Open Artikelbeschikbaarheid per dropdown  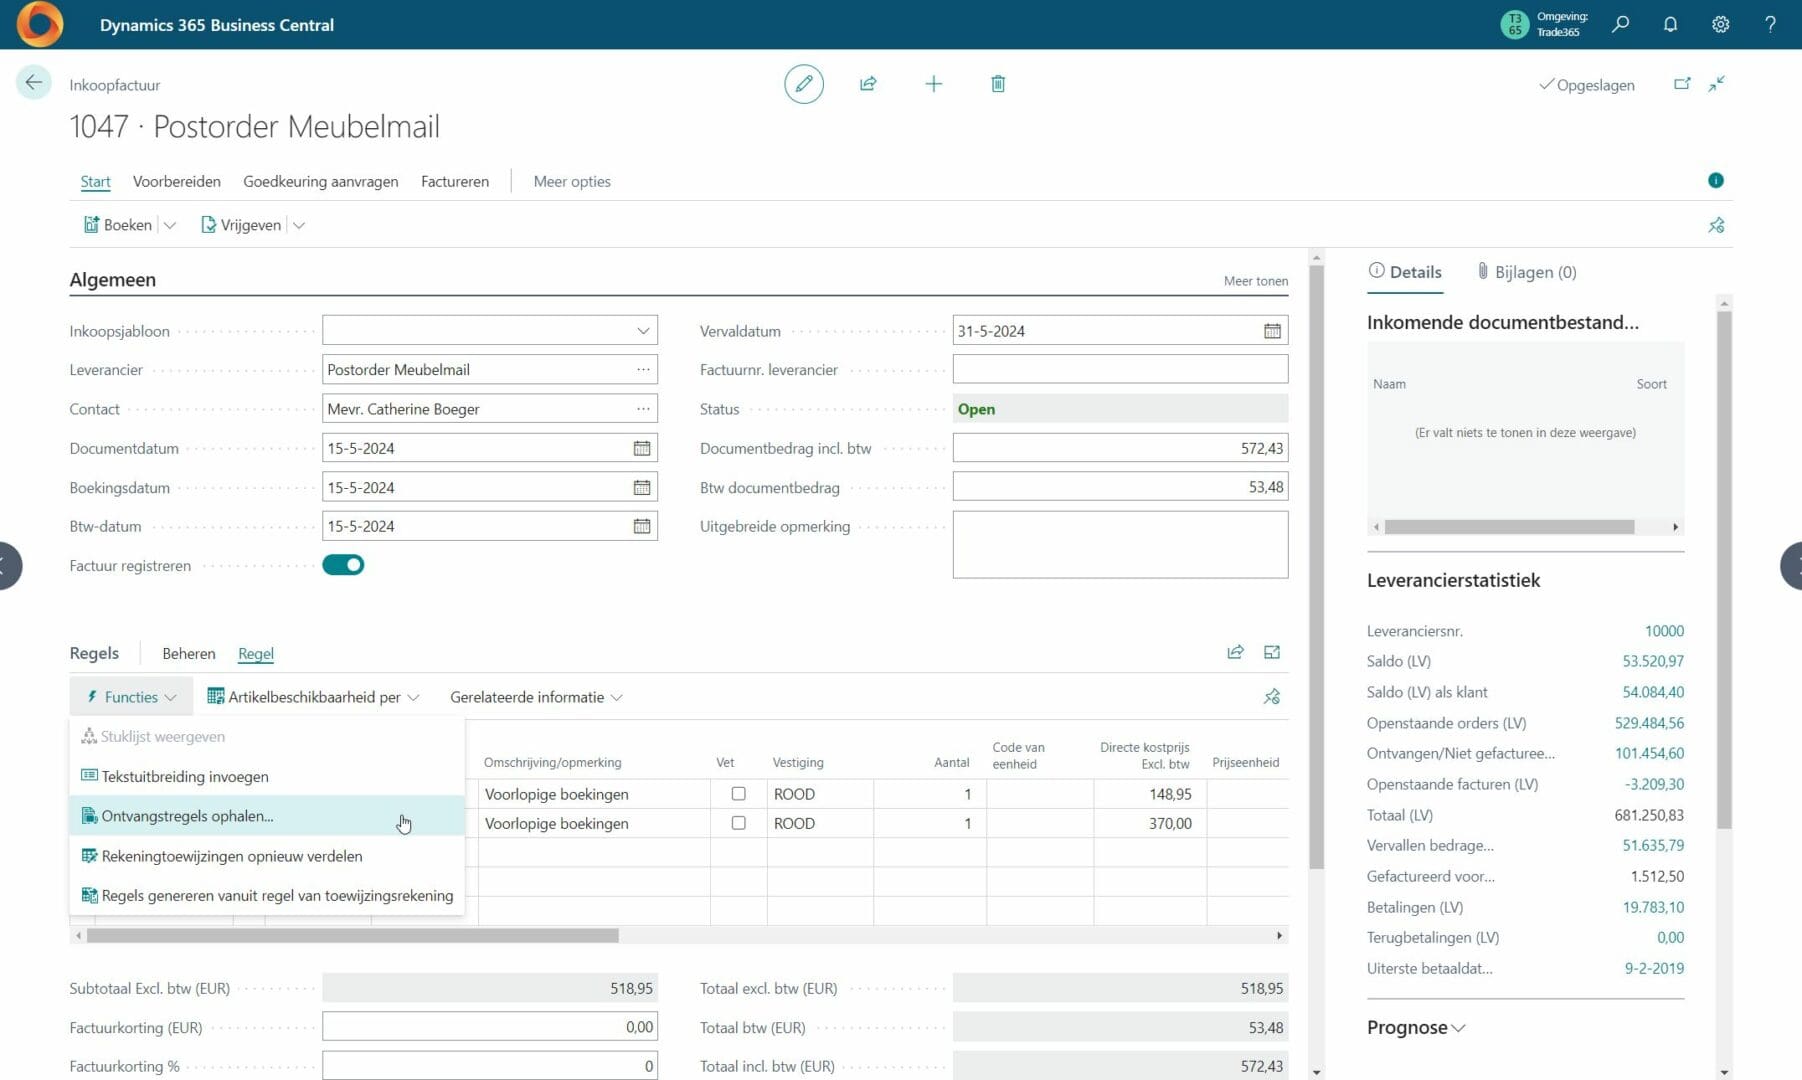313,697
